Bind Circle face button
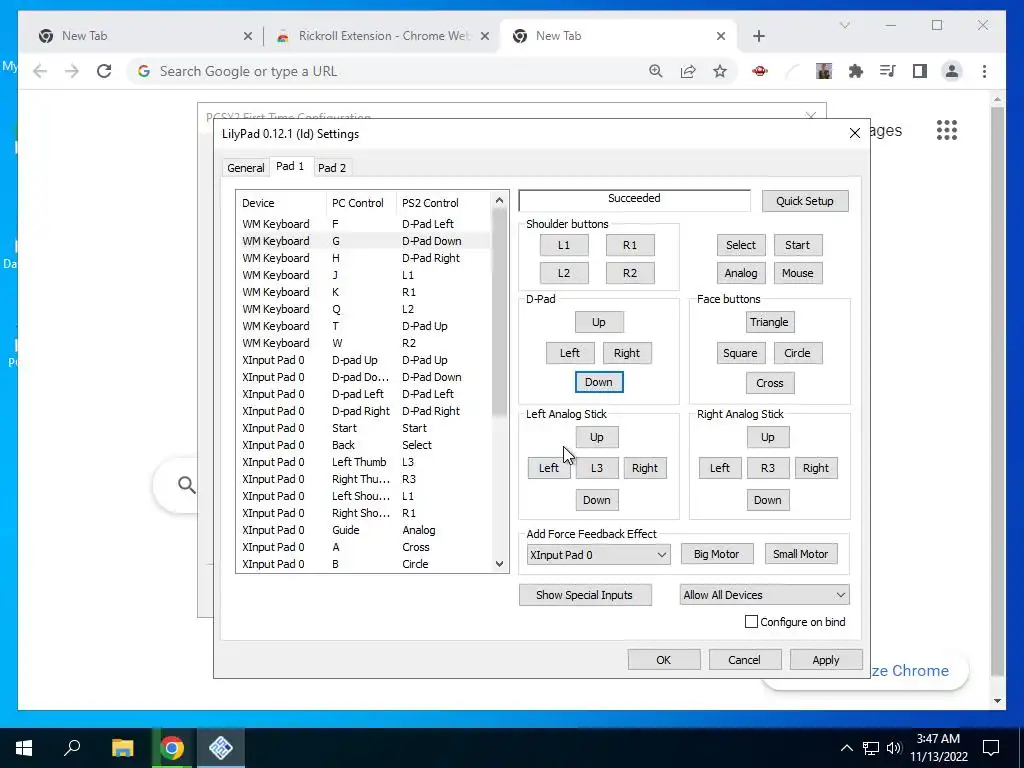 pyautogui.click(x=797, y=353)
